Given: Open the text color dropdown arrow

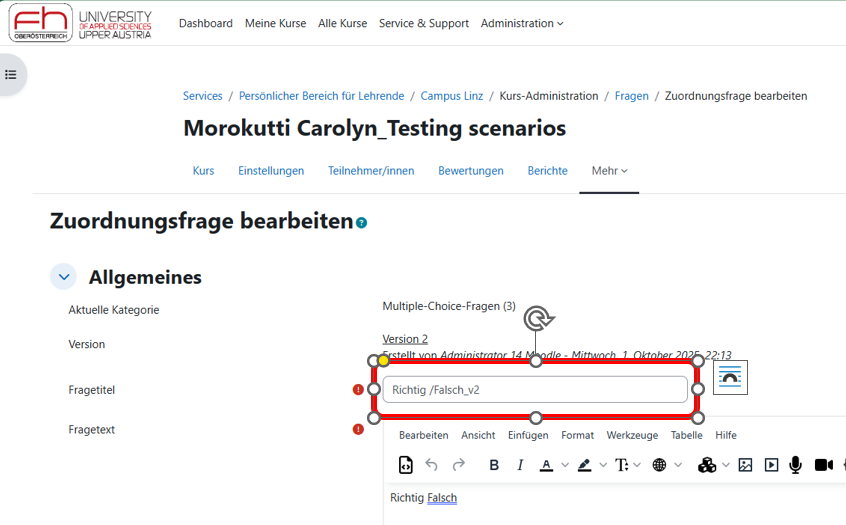Looking at the screenshot, I should click(565, 465).
